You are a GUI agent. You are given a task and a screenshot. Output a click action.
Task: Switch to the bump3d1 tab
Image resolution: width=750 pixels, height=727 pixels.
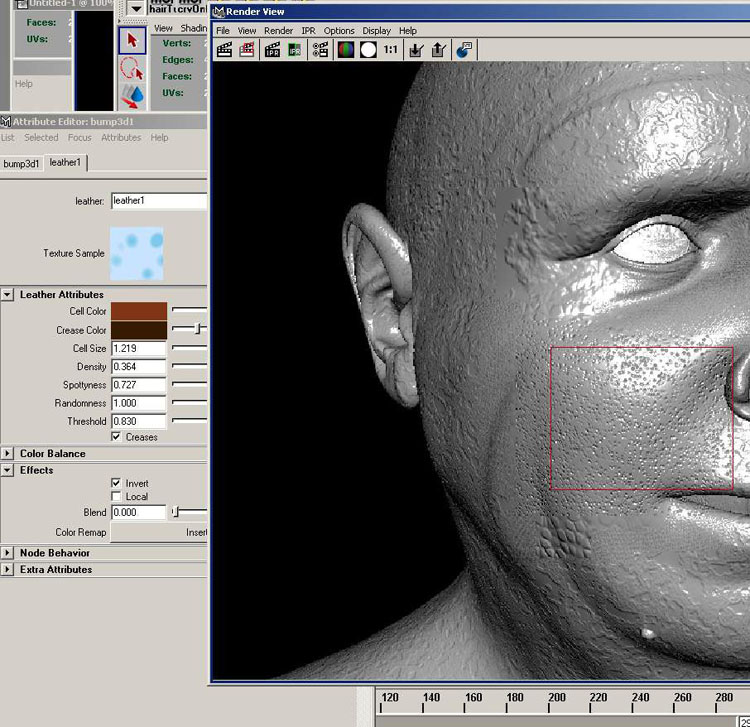[x=21, y=163]
